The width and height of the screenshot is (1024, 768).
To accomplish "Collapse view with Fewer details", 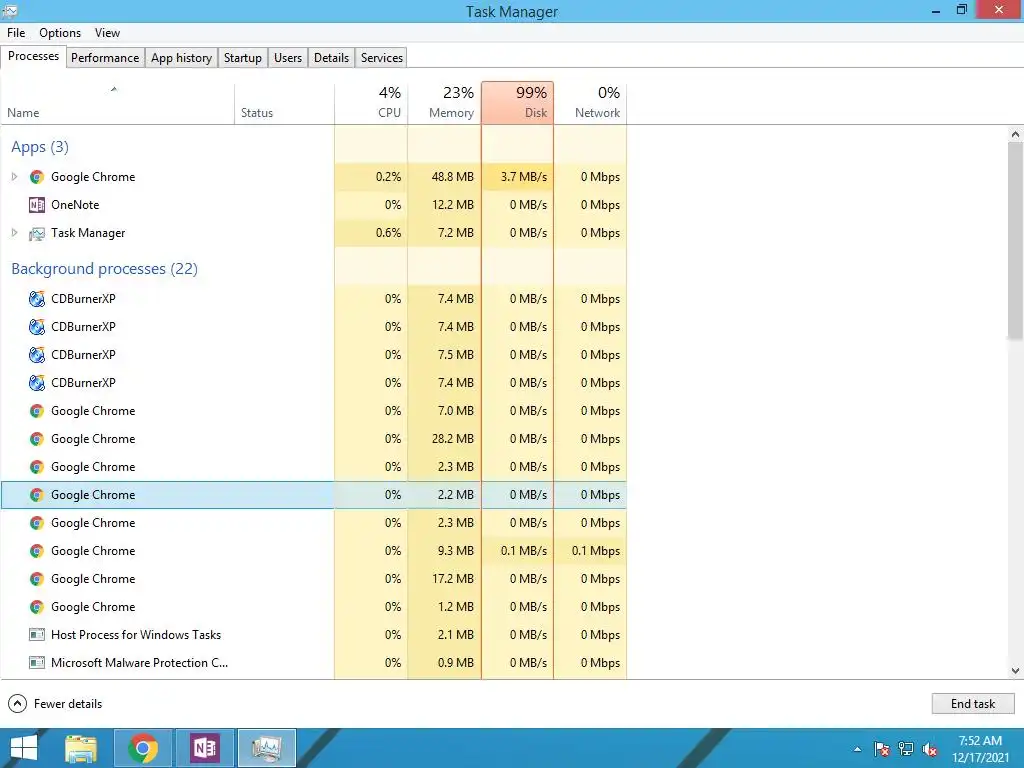I will coord(55,703).
